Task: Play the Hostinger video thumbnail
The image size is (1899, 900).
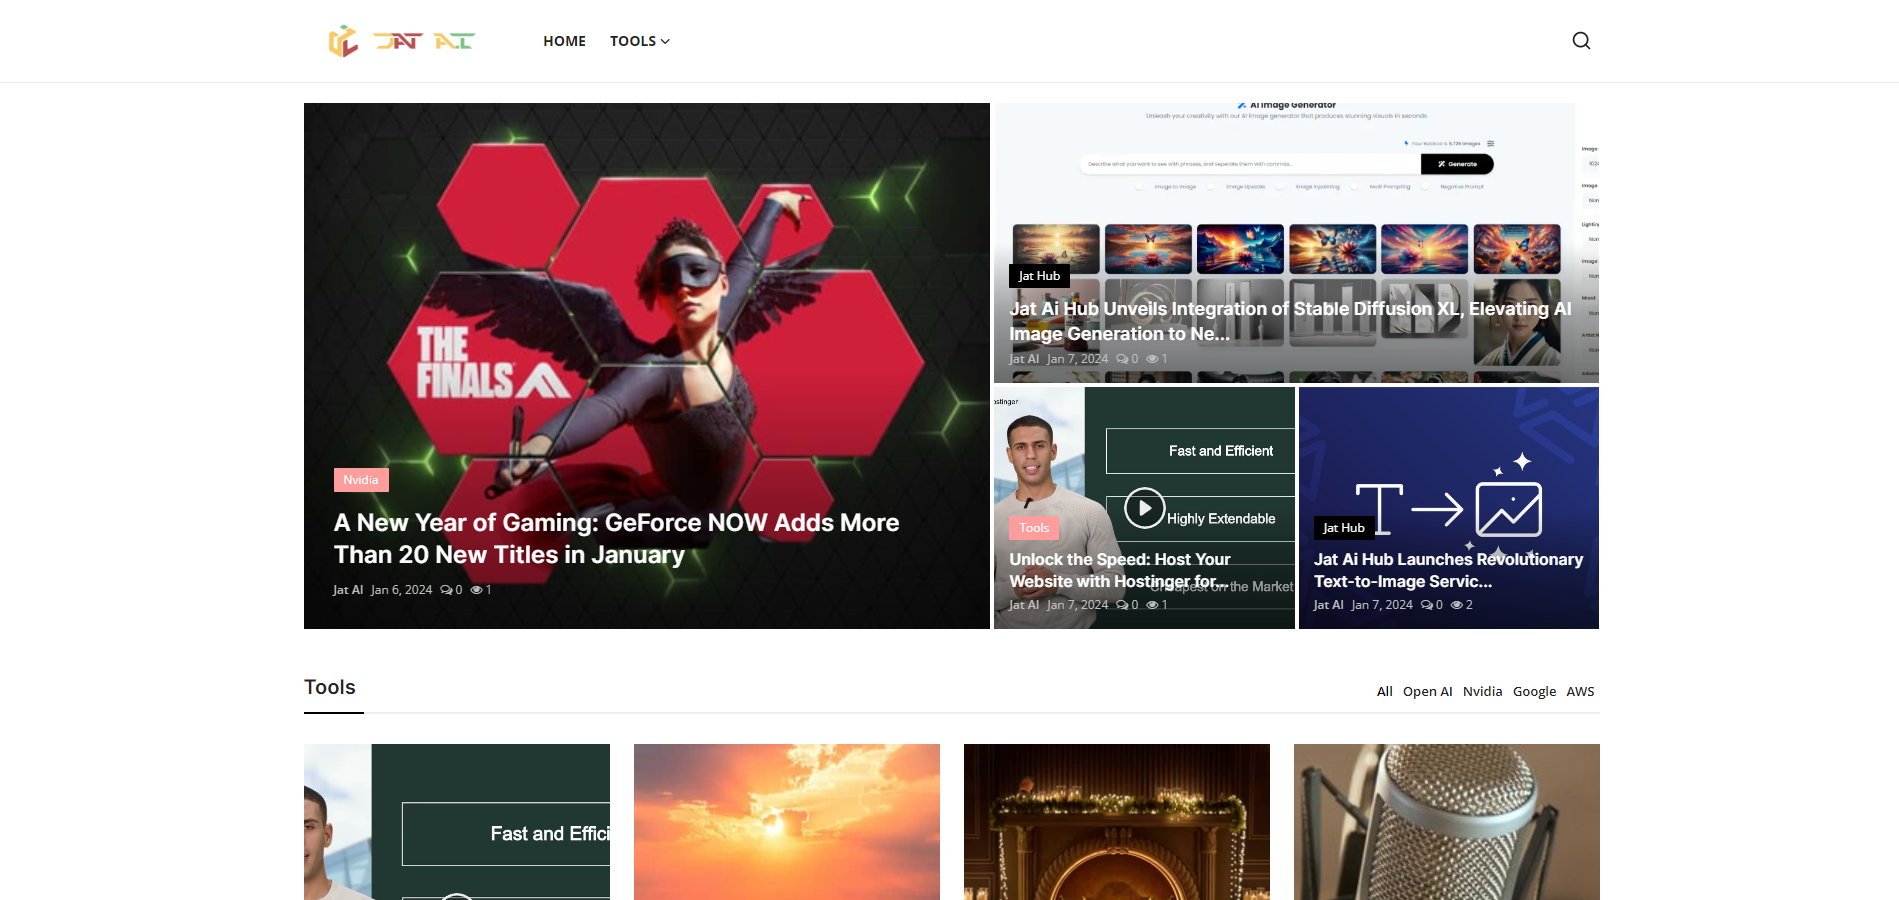Action: click(x=1145, y=508)
